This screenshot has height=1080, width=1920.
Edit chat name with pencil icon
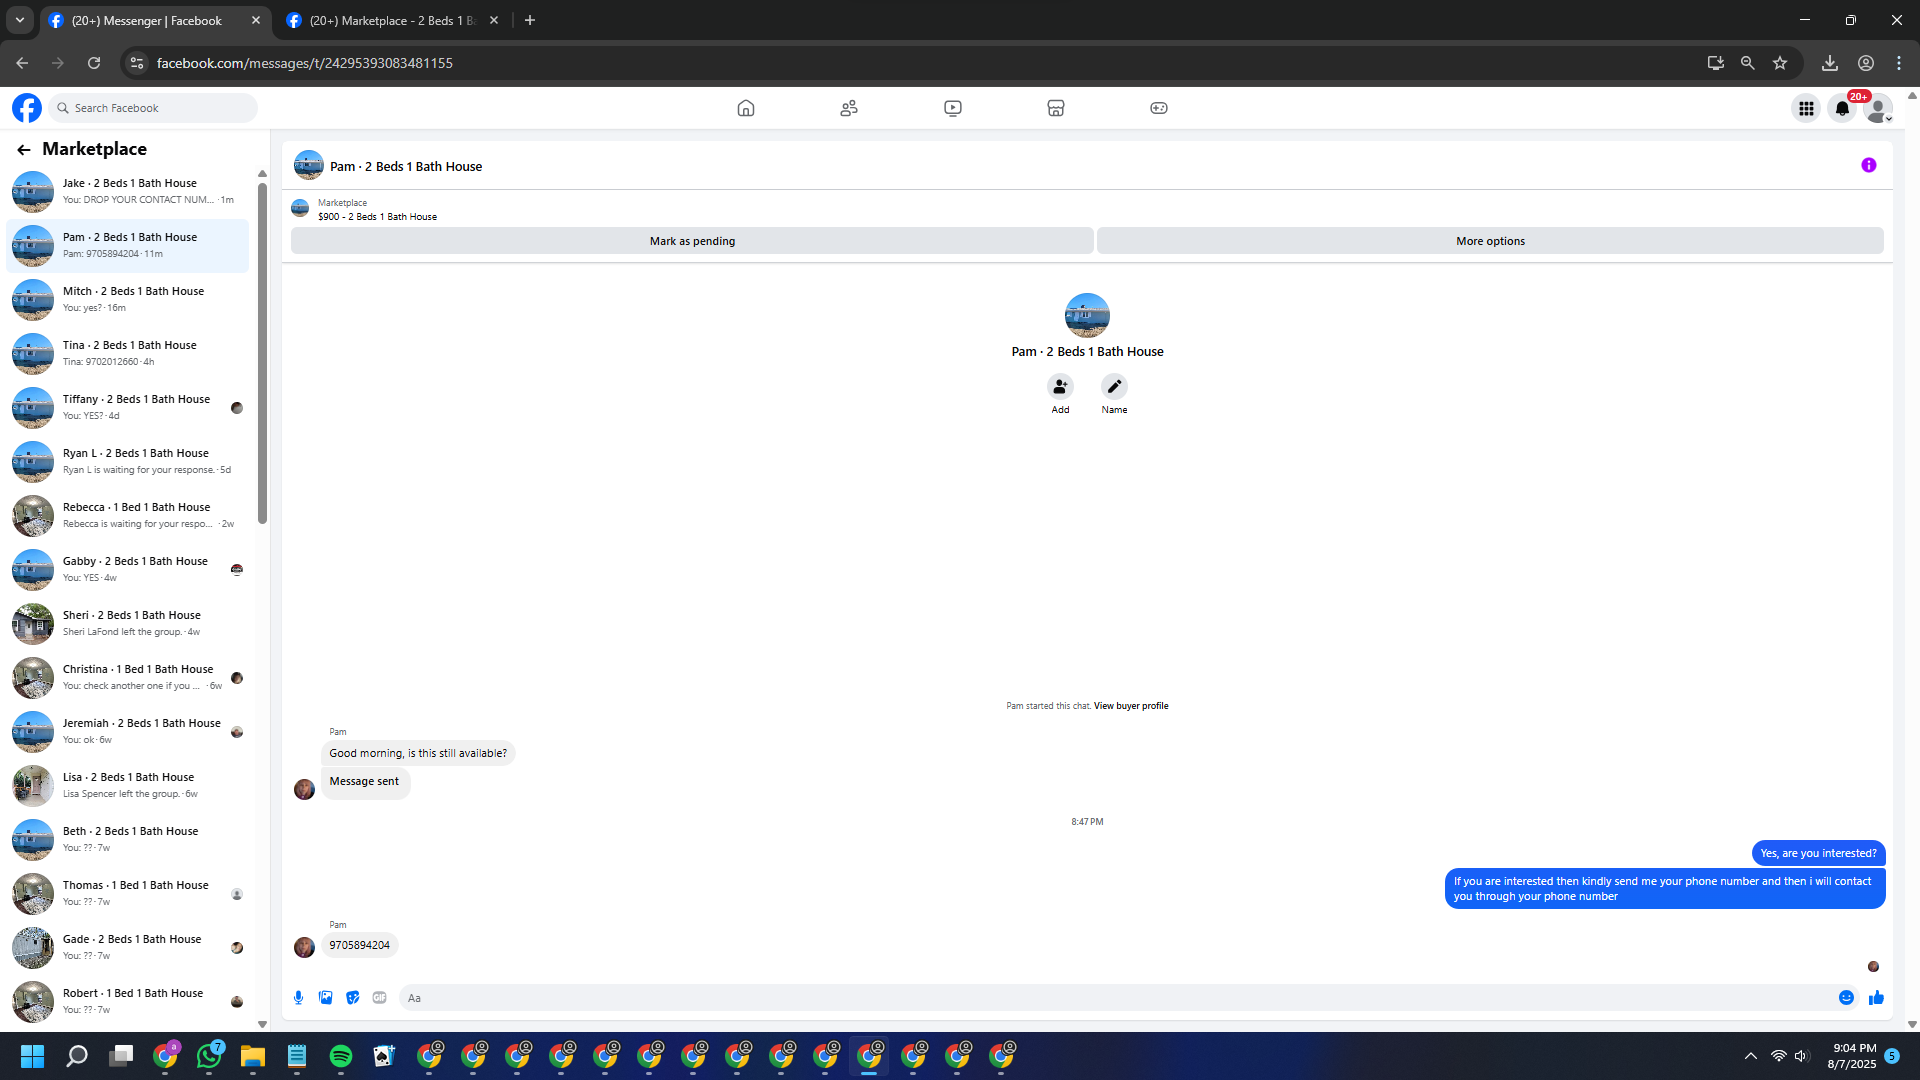(x=1114, y=387)
